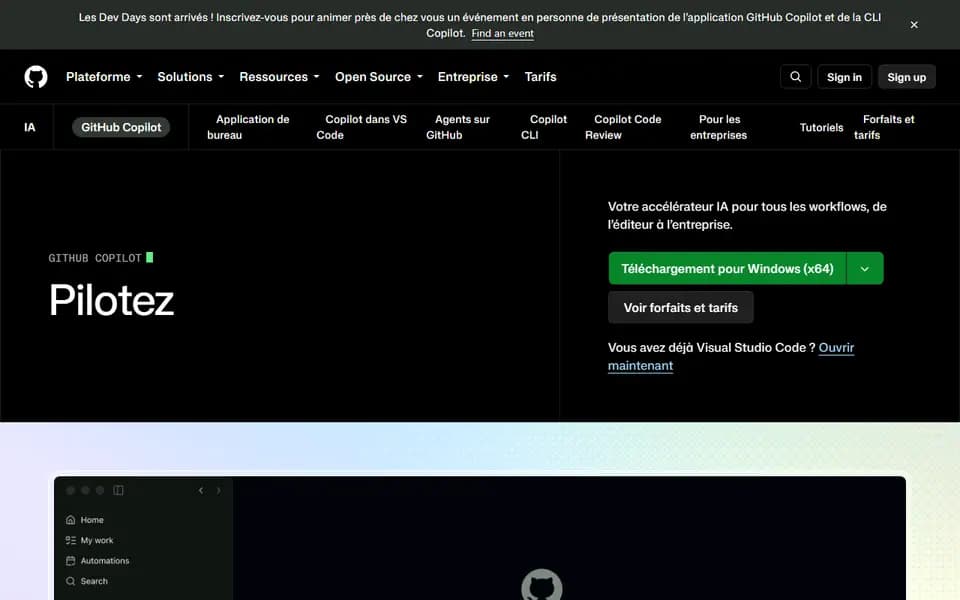Click the Search icon in preview sidebar
The width and height of the screenshot is (960, 600).
coord(70,581)
